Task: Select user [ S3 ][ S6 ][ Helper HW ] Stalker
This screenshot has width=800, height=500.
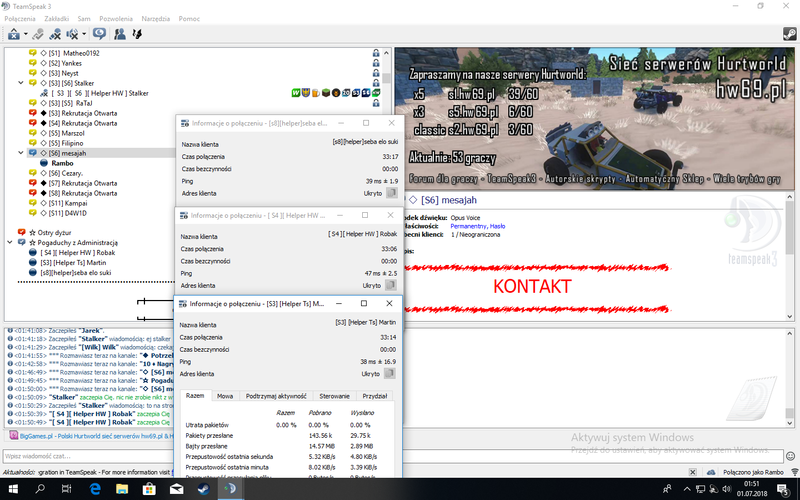Action: tap(100, 93)
